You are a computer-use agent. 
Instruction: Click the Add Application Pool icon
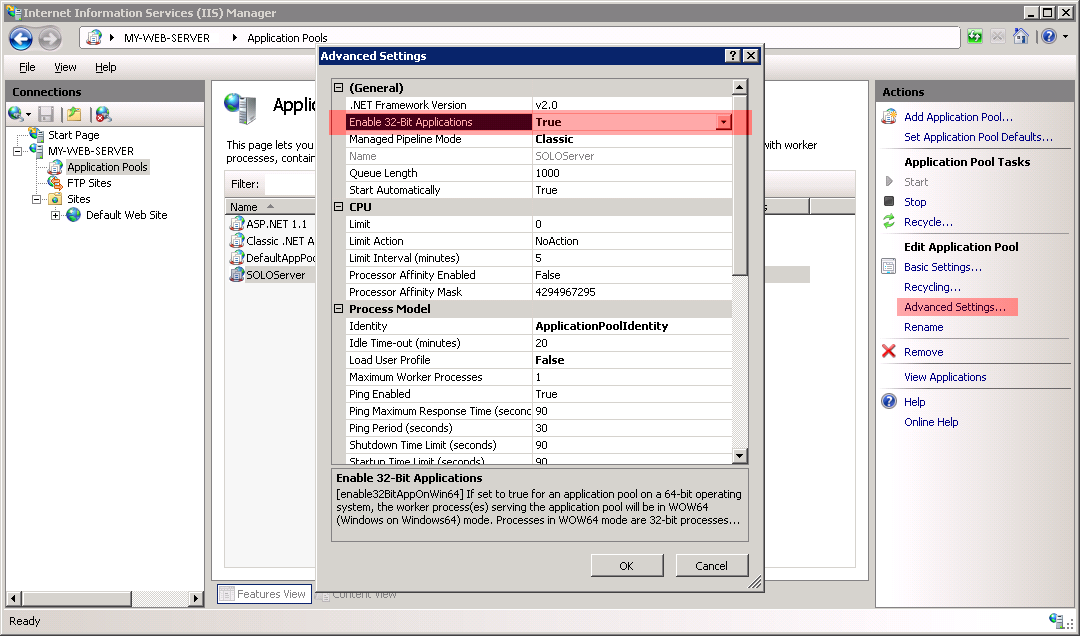click(x=889, y=116)
